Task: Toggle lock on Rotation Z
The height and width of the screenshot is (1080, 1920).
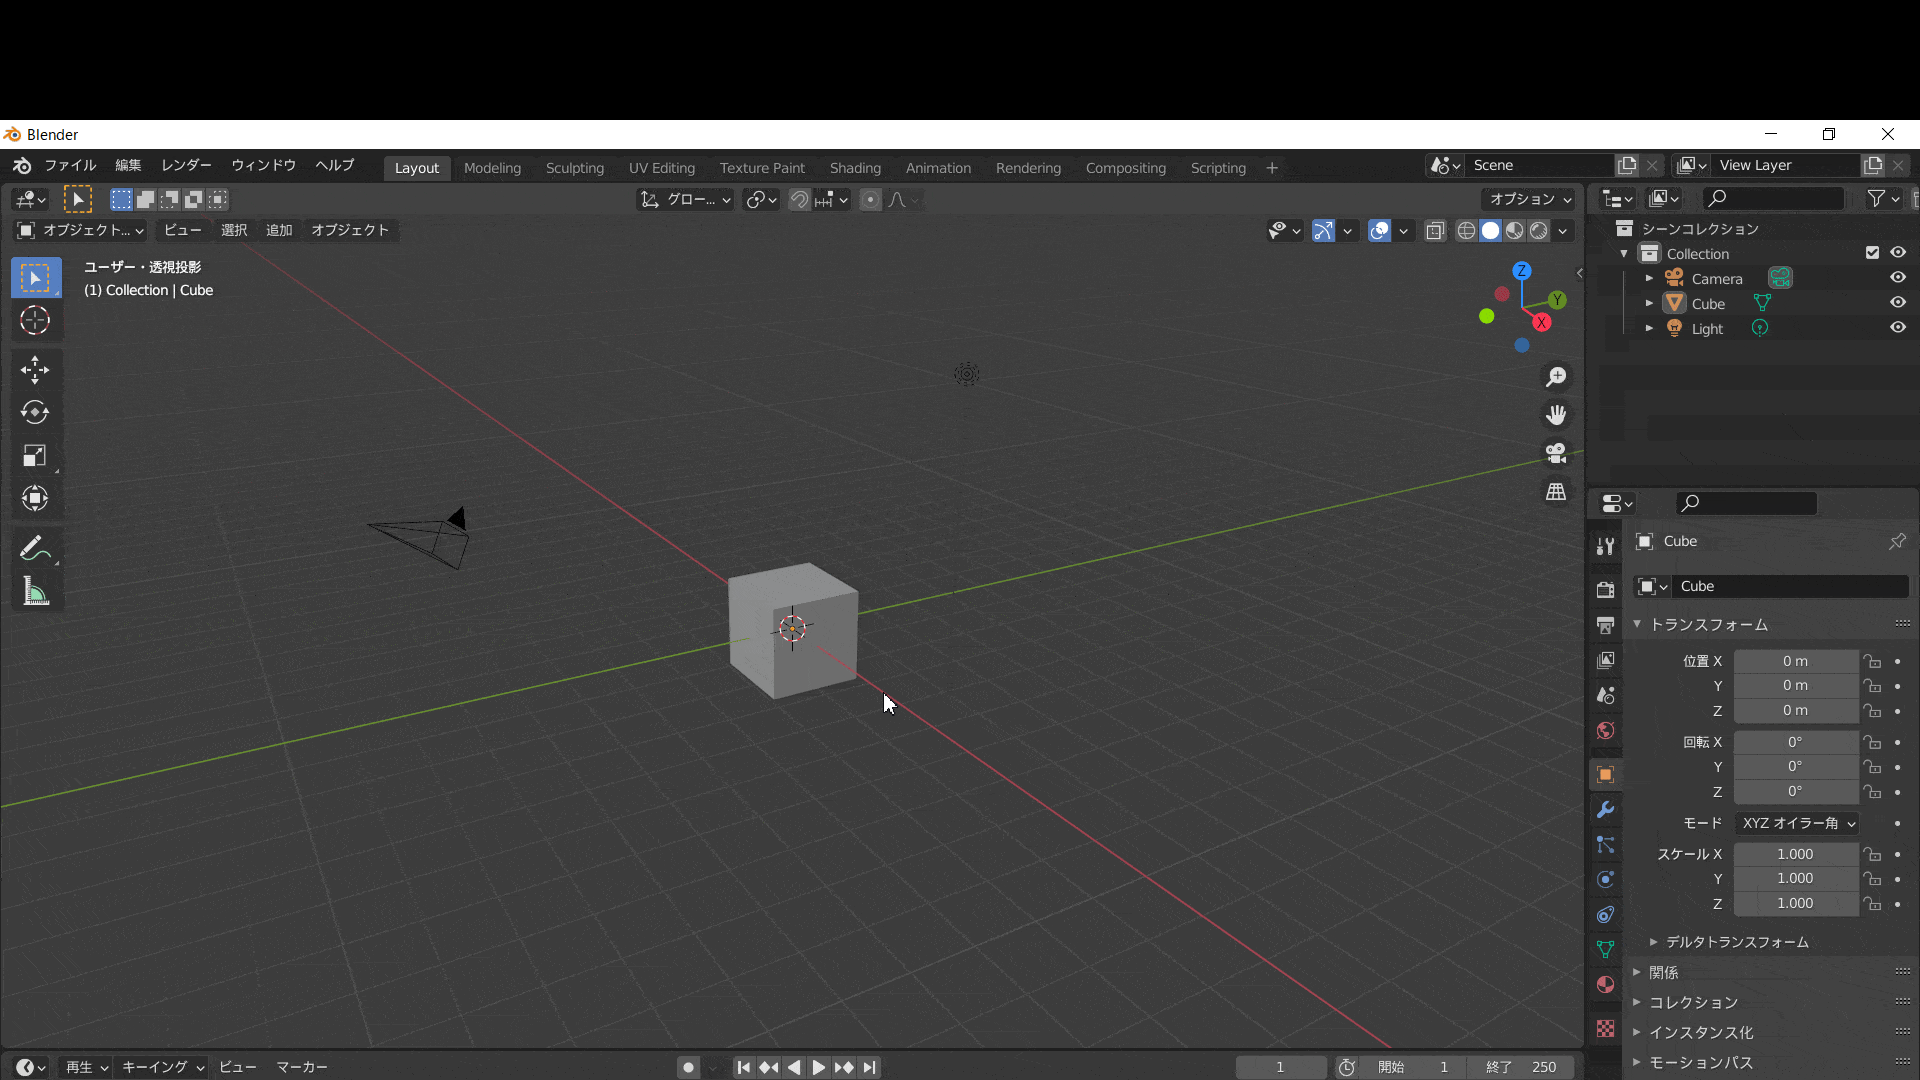Action: pos(1872,791)
